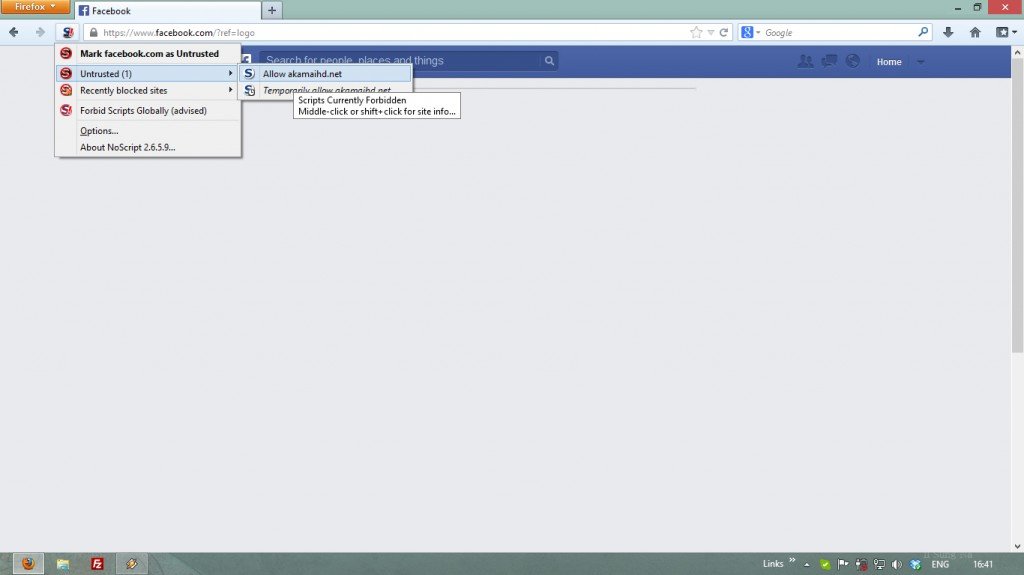The image size is (1024, 575).
Task: Open the orange Firefox menu button
Action: [x=35, y=7]
